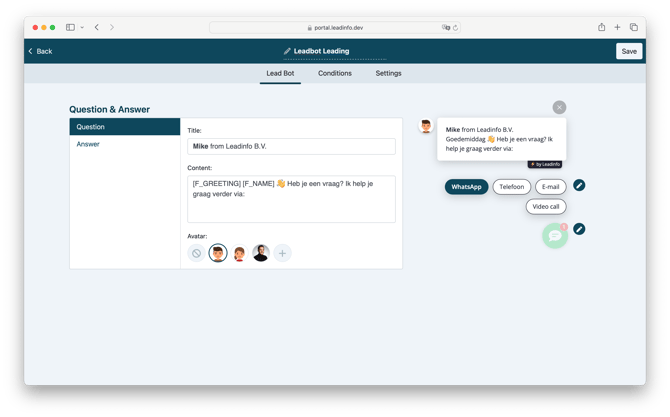Viewport: 670px width, 417px height.
Task: Choose the first male avatar
Action: point(217,254)
